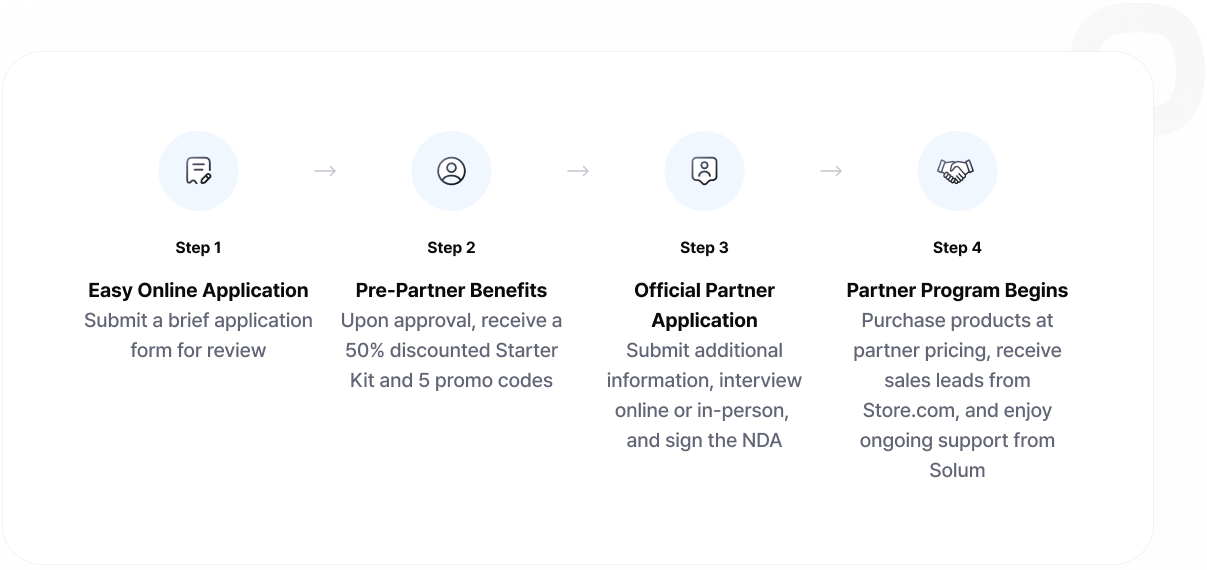
Task: Click the user profile circle icon
Action: pos(451,171)
